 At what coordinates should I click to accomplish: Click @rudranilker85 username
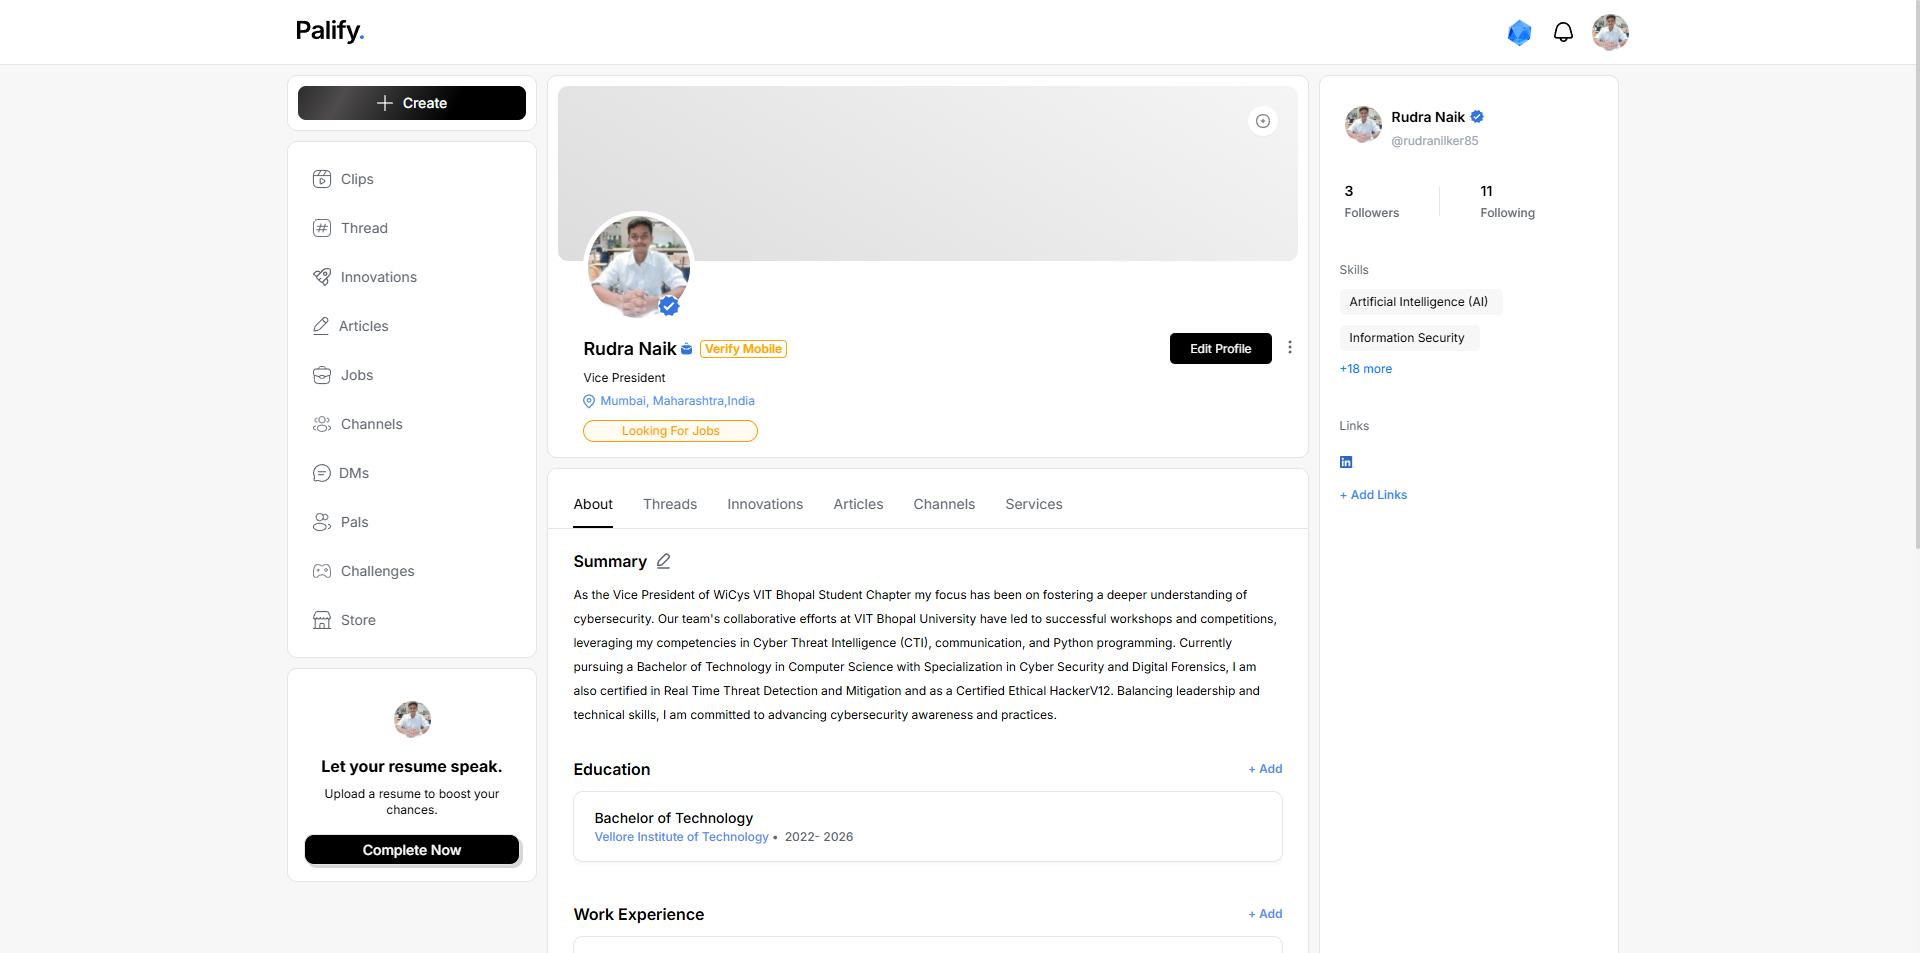1434,141
